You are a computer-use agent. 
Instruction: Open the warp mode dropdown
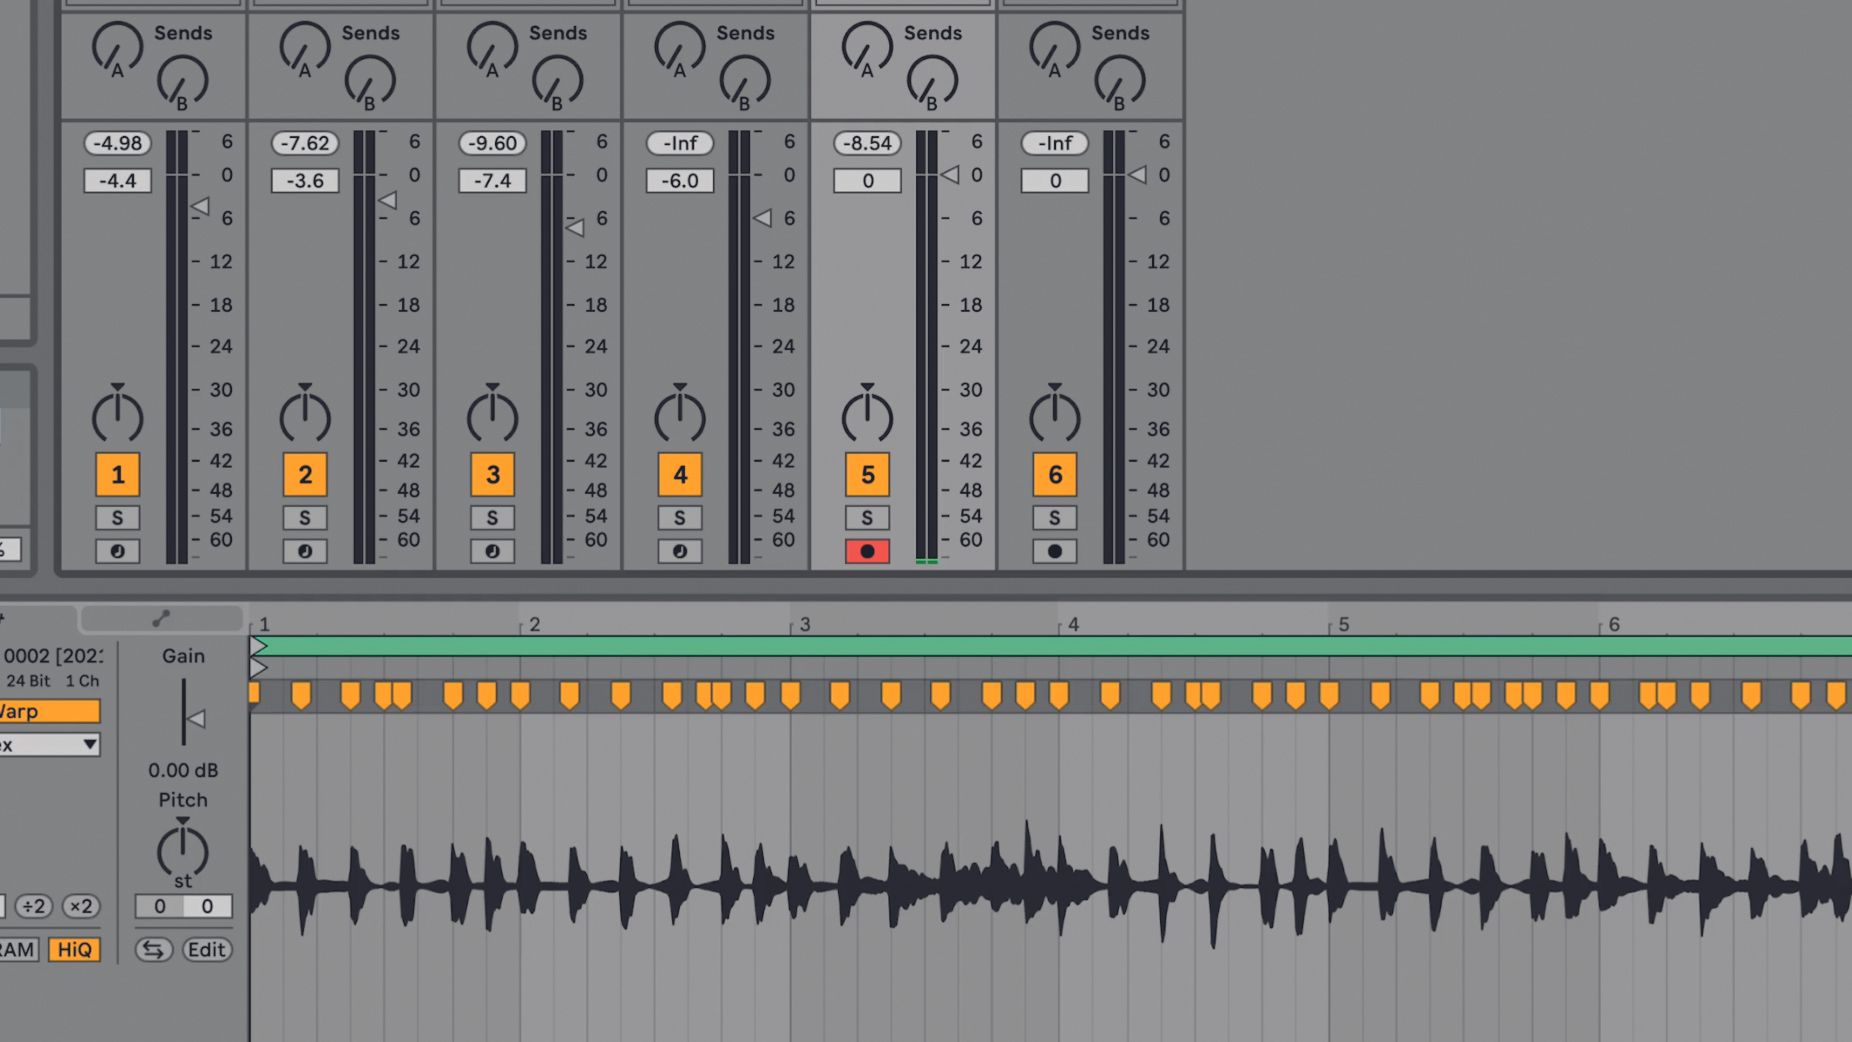(x=49, y=744)
